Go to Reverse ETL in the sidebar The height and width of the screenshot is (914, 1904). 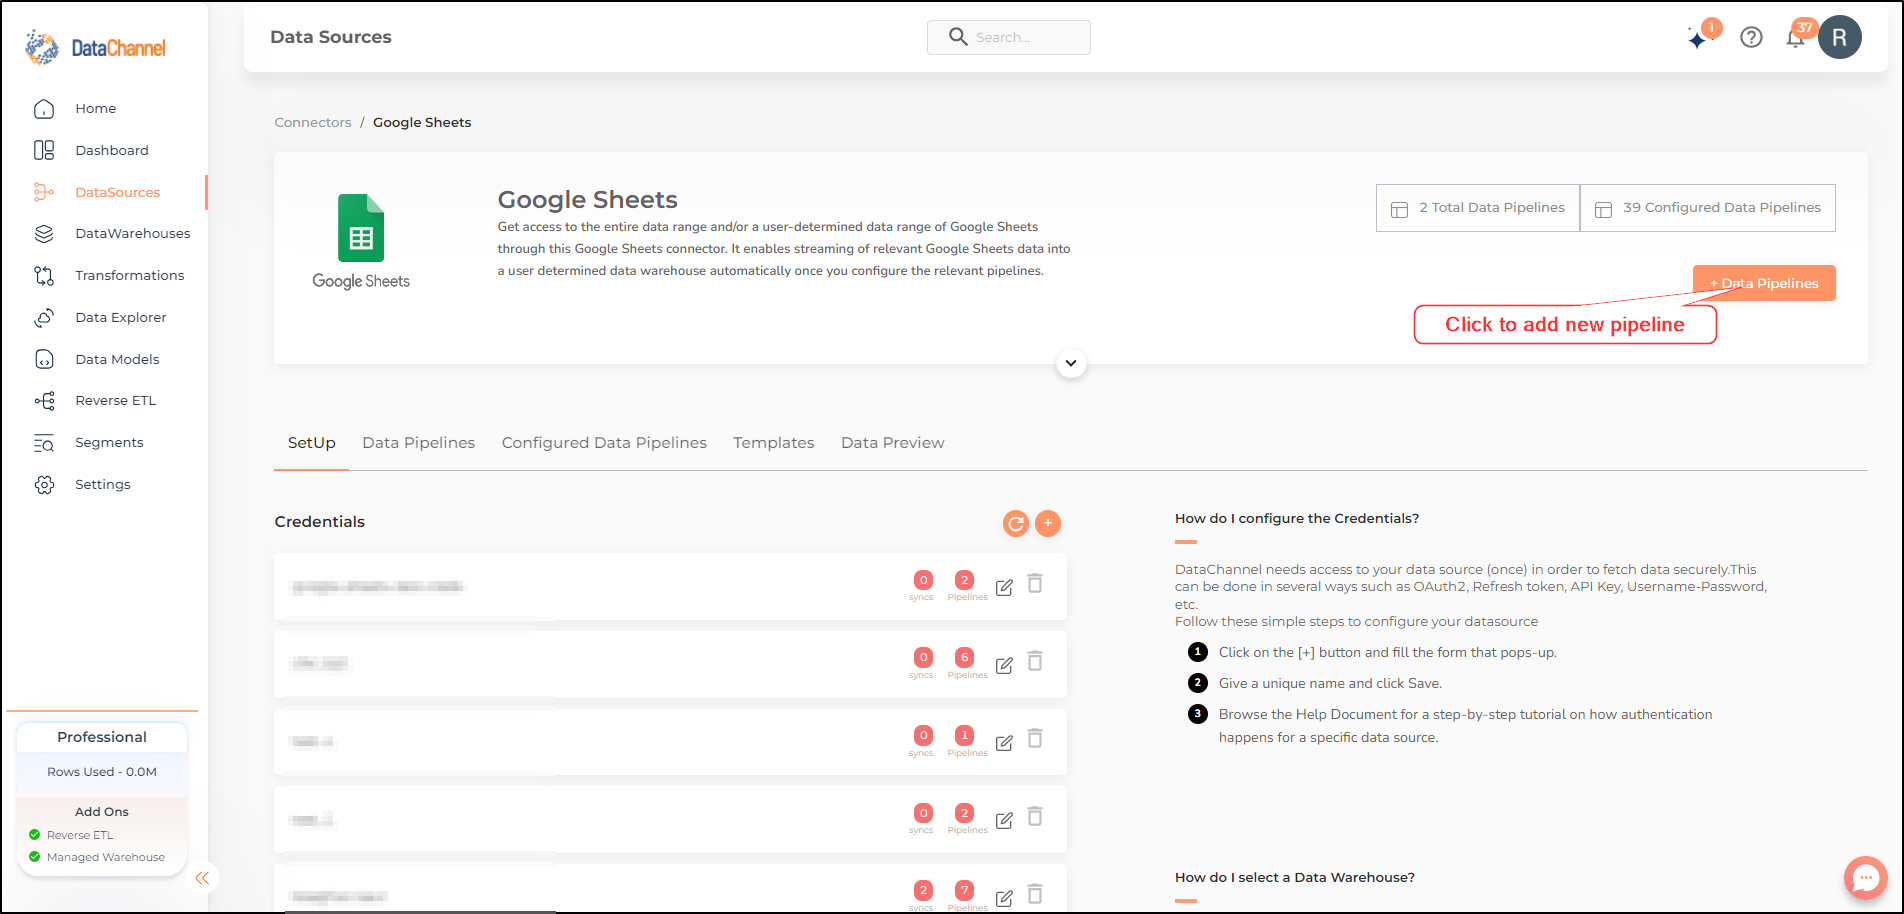point(115,401)
